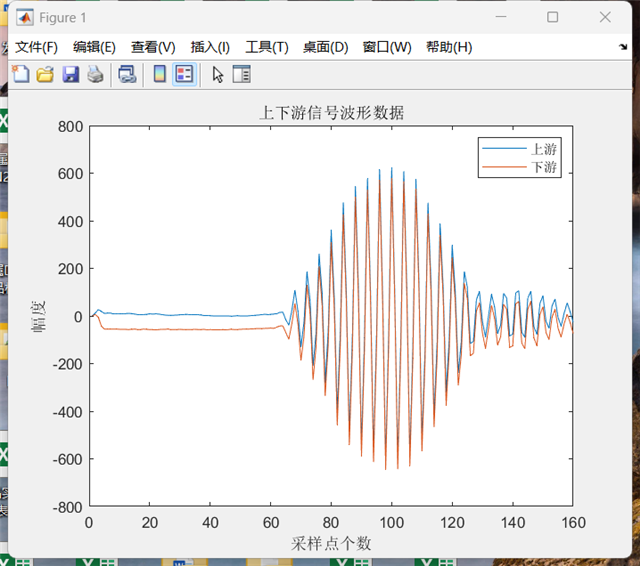Click the y-axis tick label -800
Screen dimensions: 640x566
tap(68, 507)
